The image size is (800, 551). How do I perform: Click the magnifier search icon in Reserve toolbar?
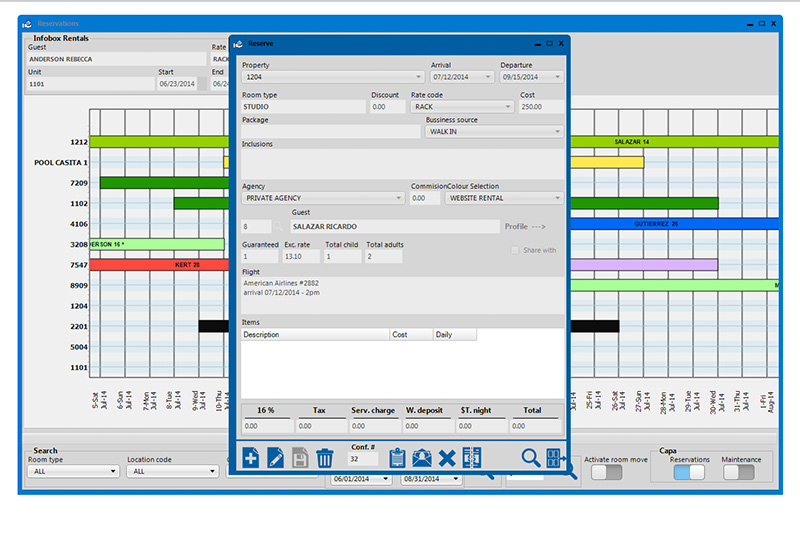(530, 458)
